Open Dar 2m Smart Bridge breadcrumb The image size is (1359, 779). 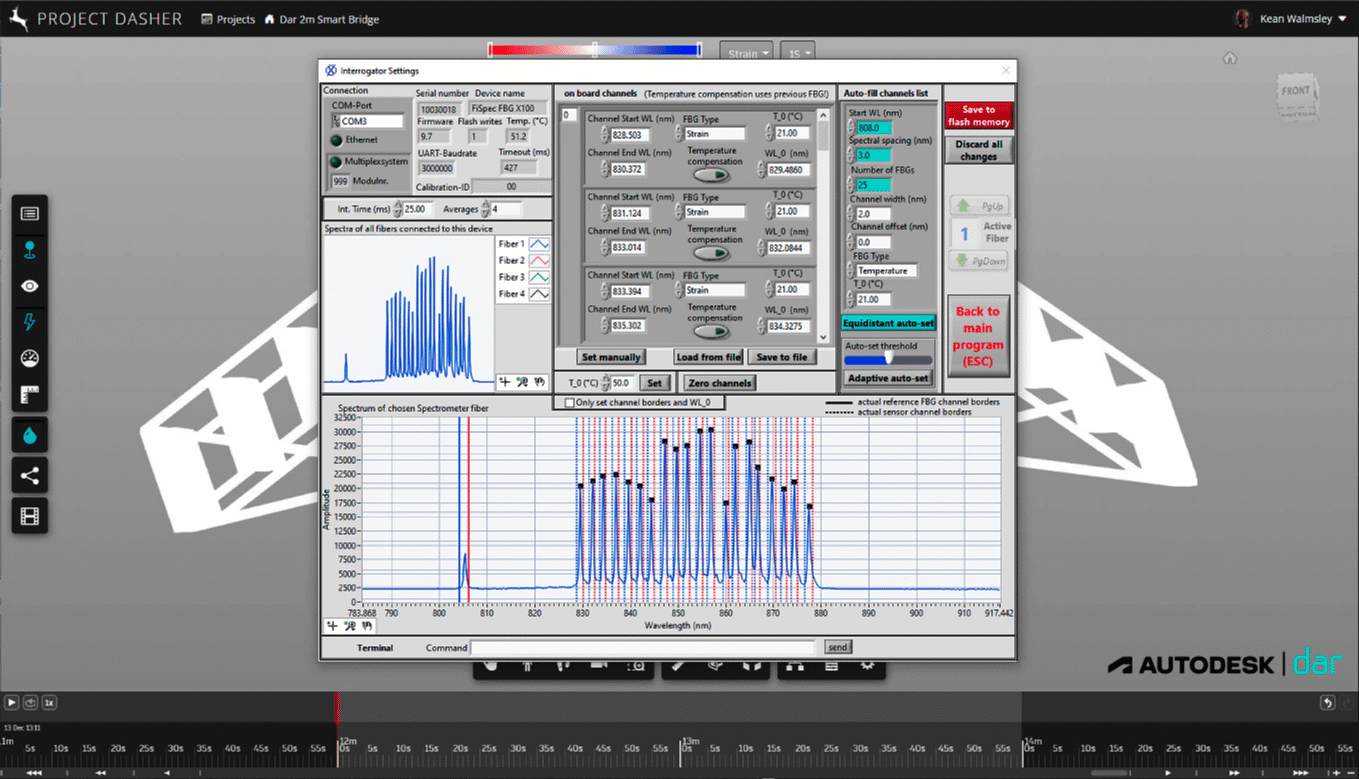(x=321, y=19)
